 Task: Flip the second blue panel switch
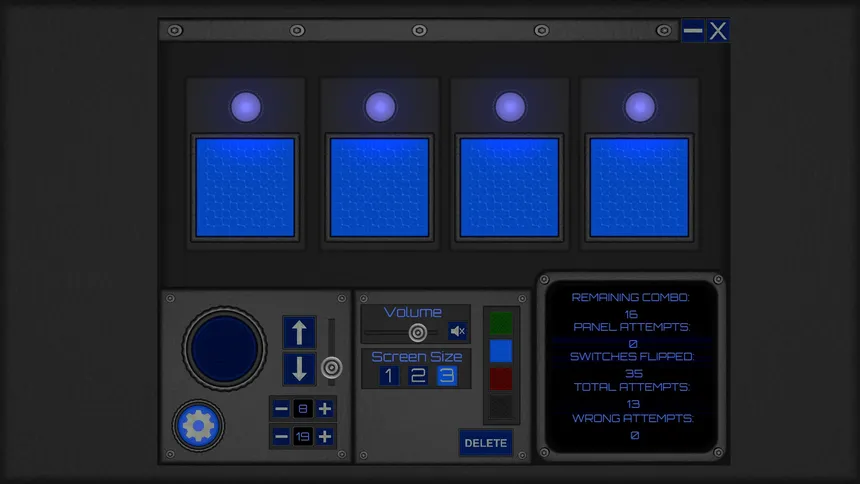click(x=379, y=187)
